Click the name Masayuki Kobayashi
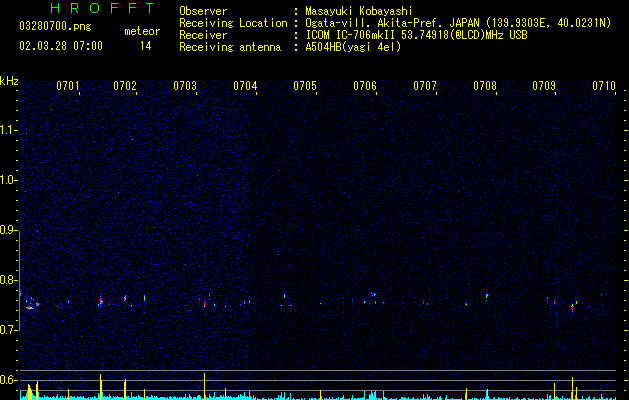 pyautogui.click(x=359, y=11)
